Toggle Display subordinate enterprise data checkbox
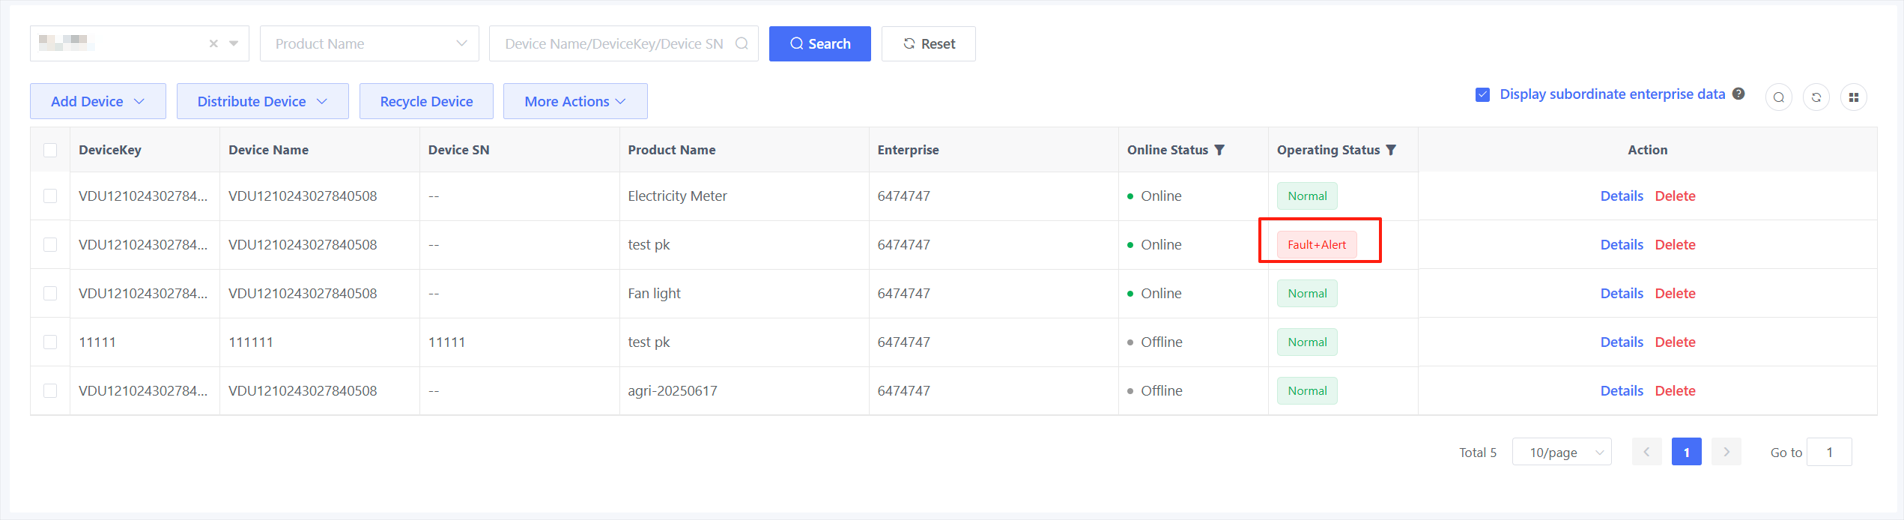The image size is (1904, 520). (x=1482, y=94)
